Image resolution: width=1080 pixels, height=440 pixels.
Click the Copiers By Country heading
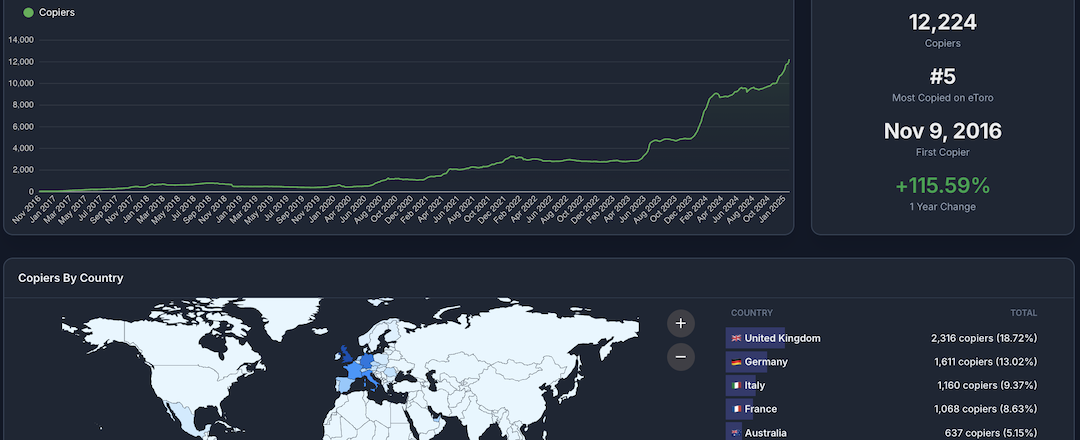point(70,278)
